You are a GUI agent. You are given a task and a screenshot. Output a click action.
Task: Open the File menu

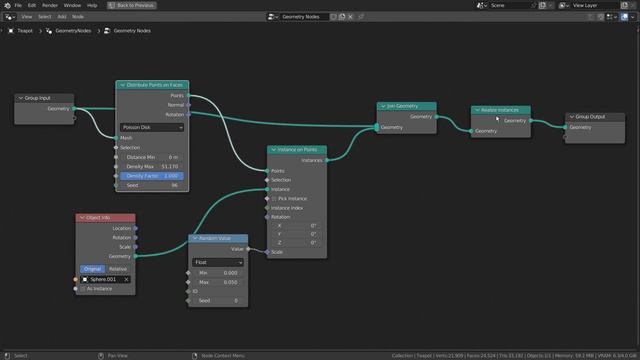(18, 5)
